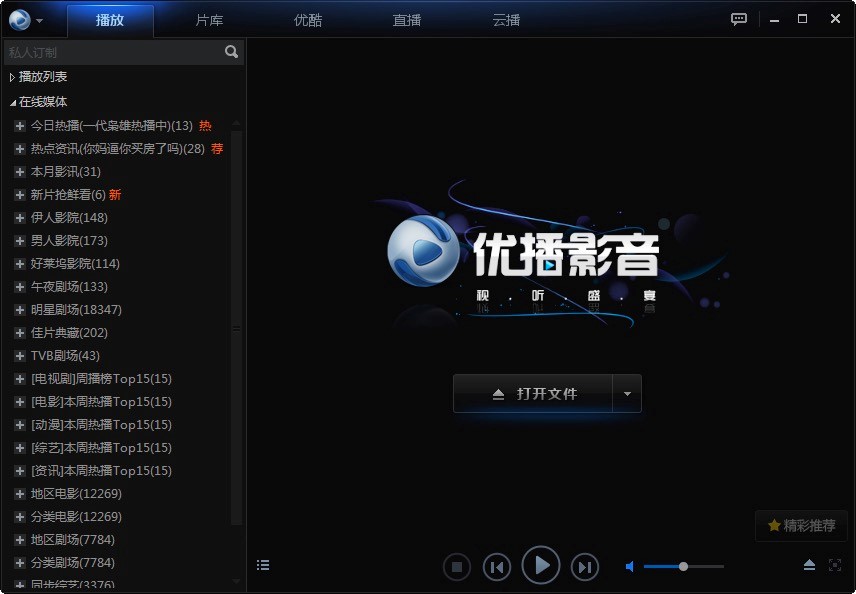Open the feedback message icon
856x594 pixels.
739,20
